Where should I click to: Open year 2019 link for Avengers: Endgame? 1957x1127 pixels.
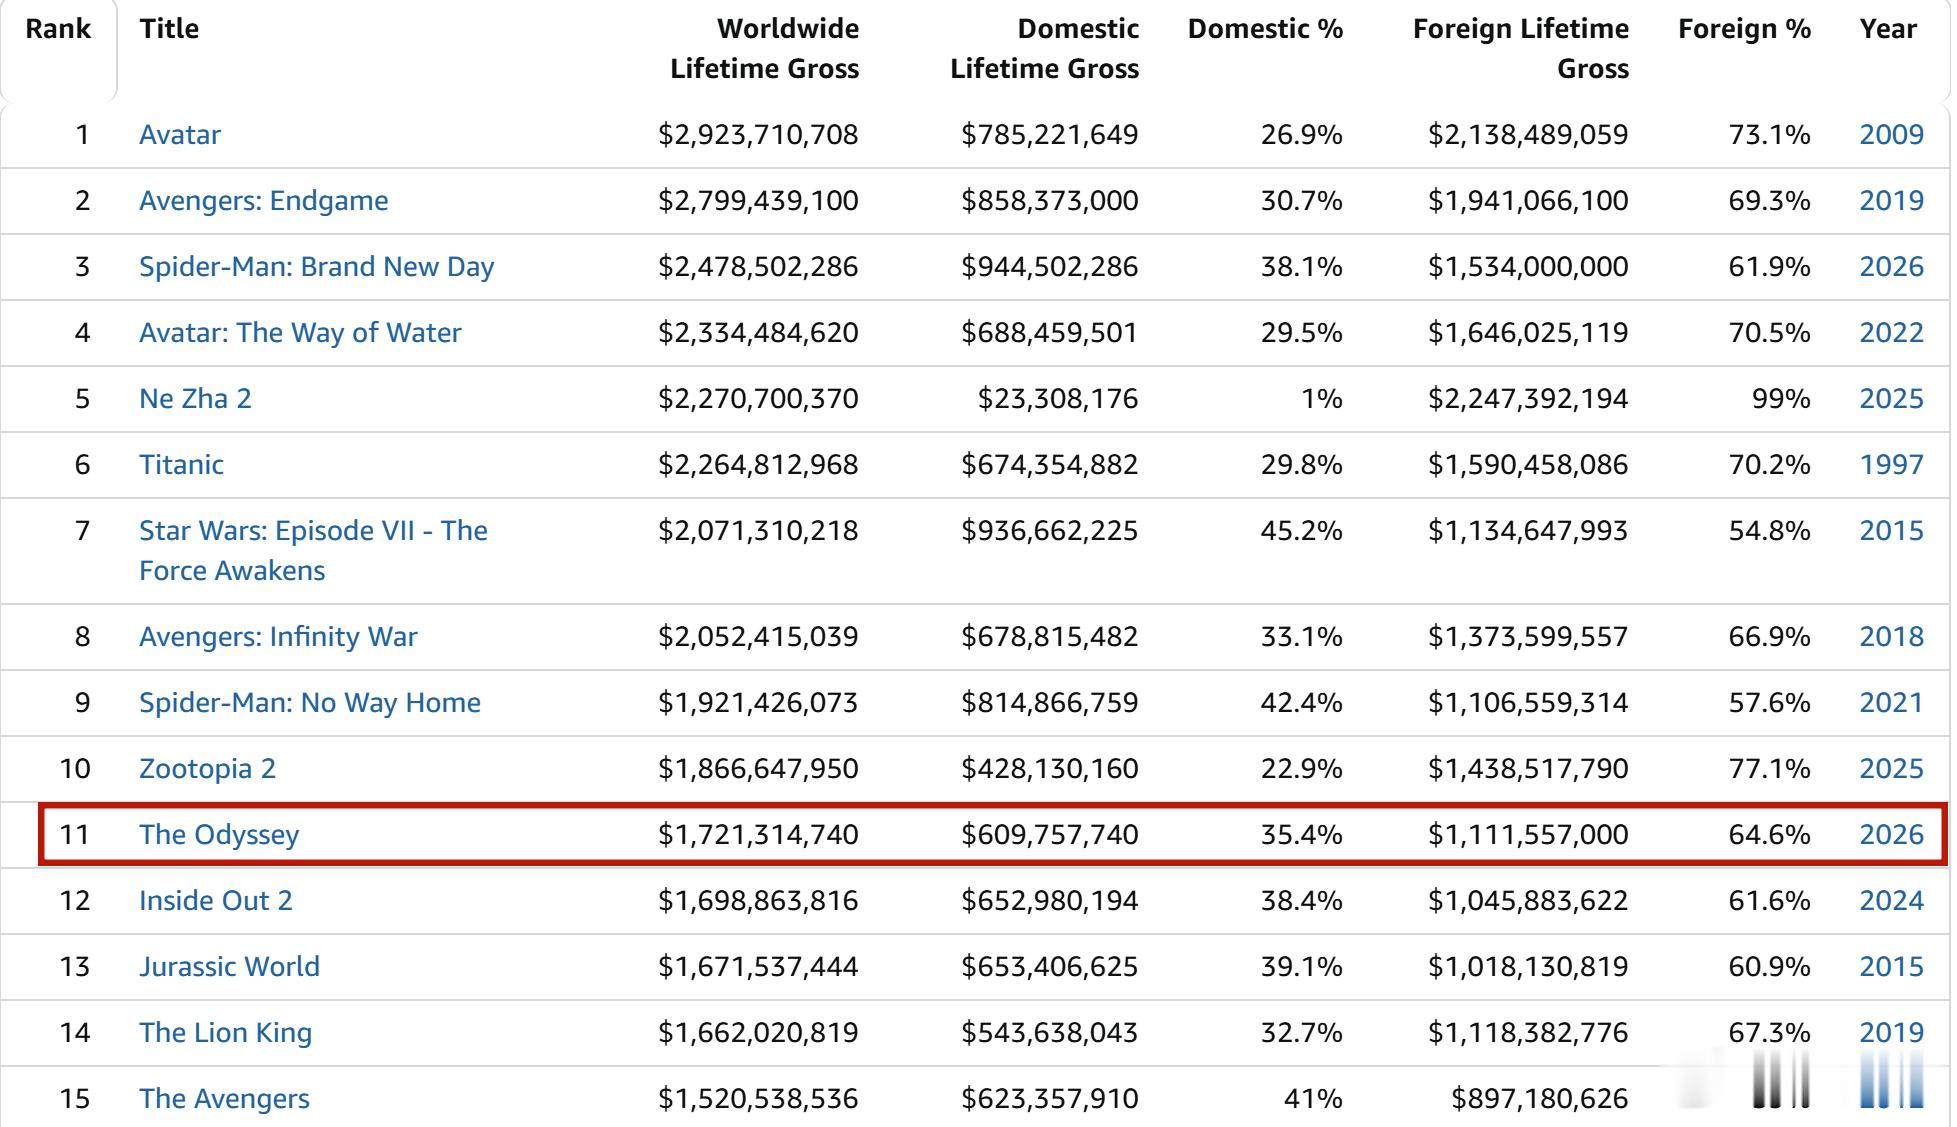tap(1891, 200)
